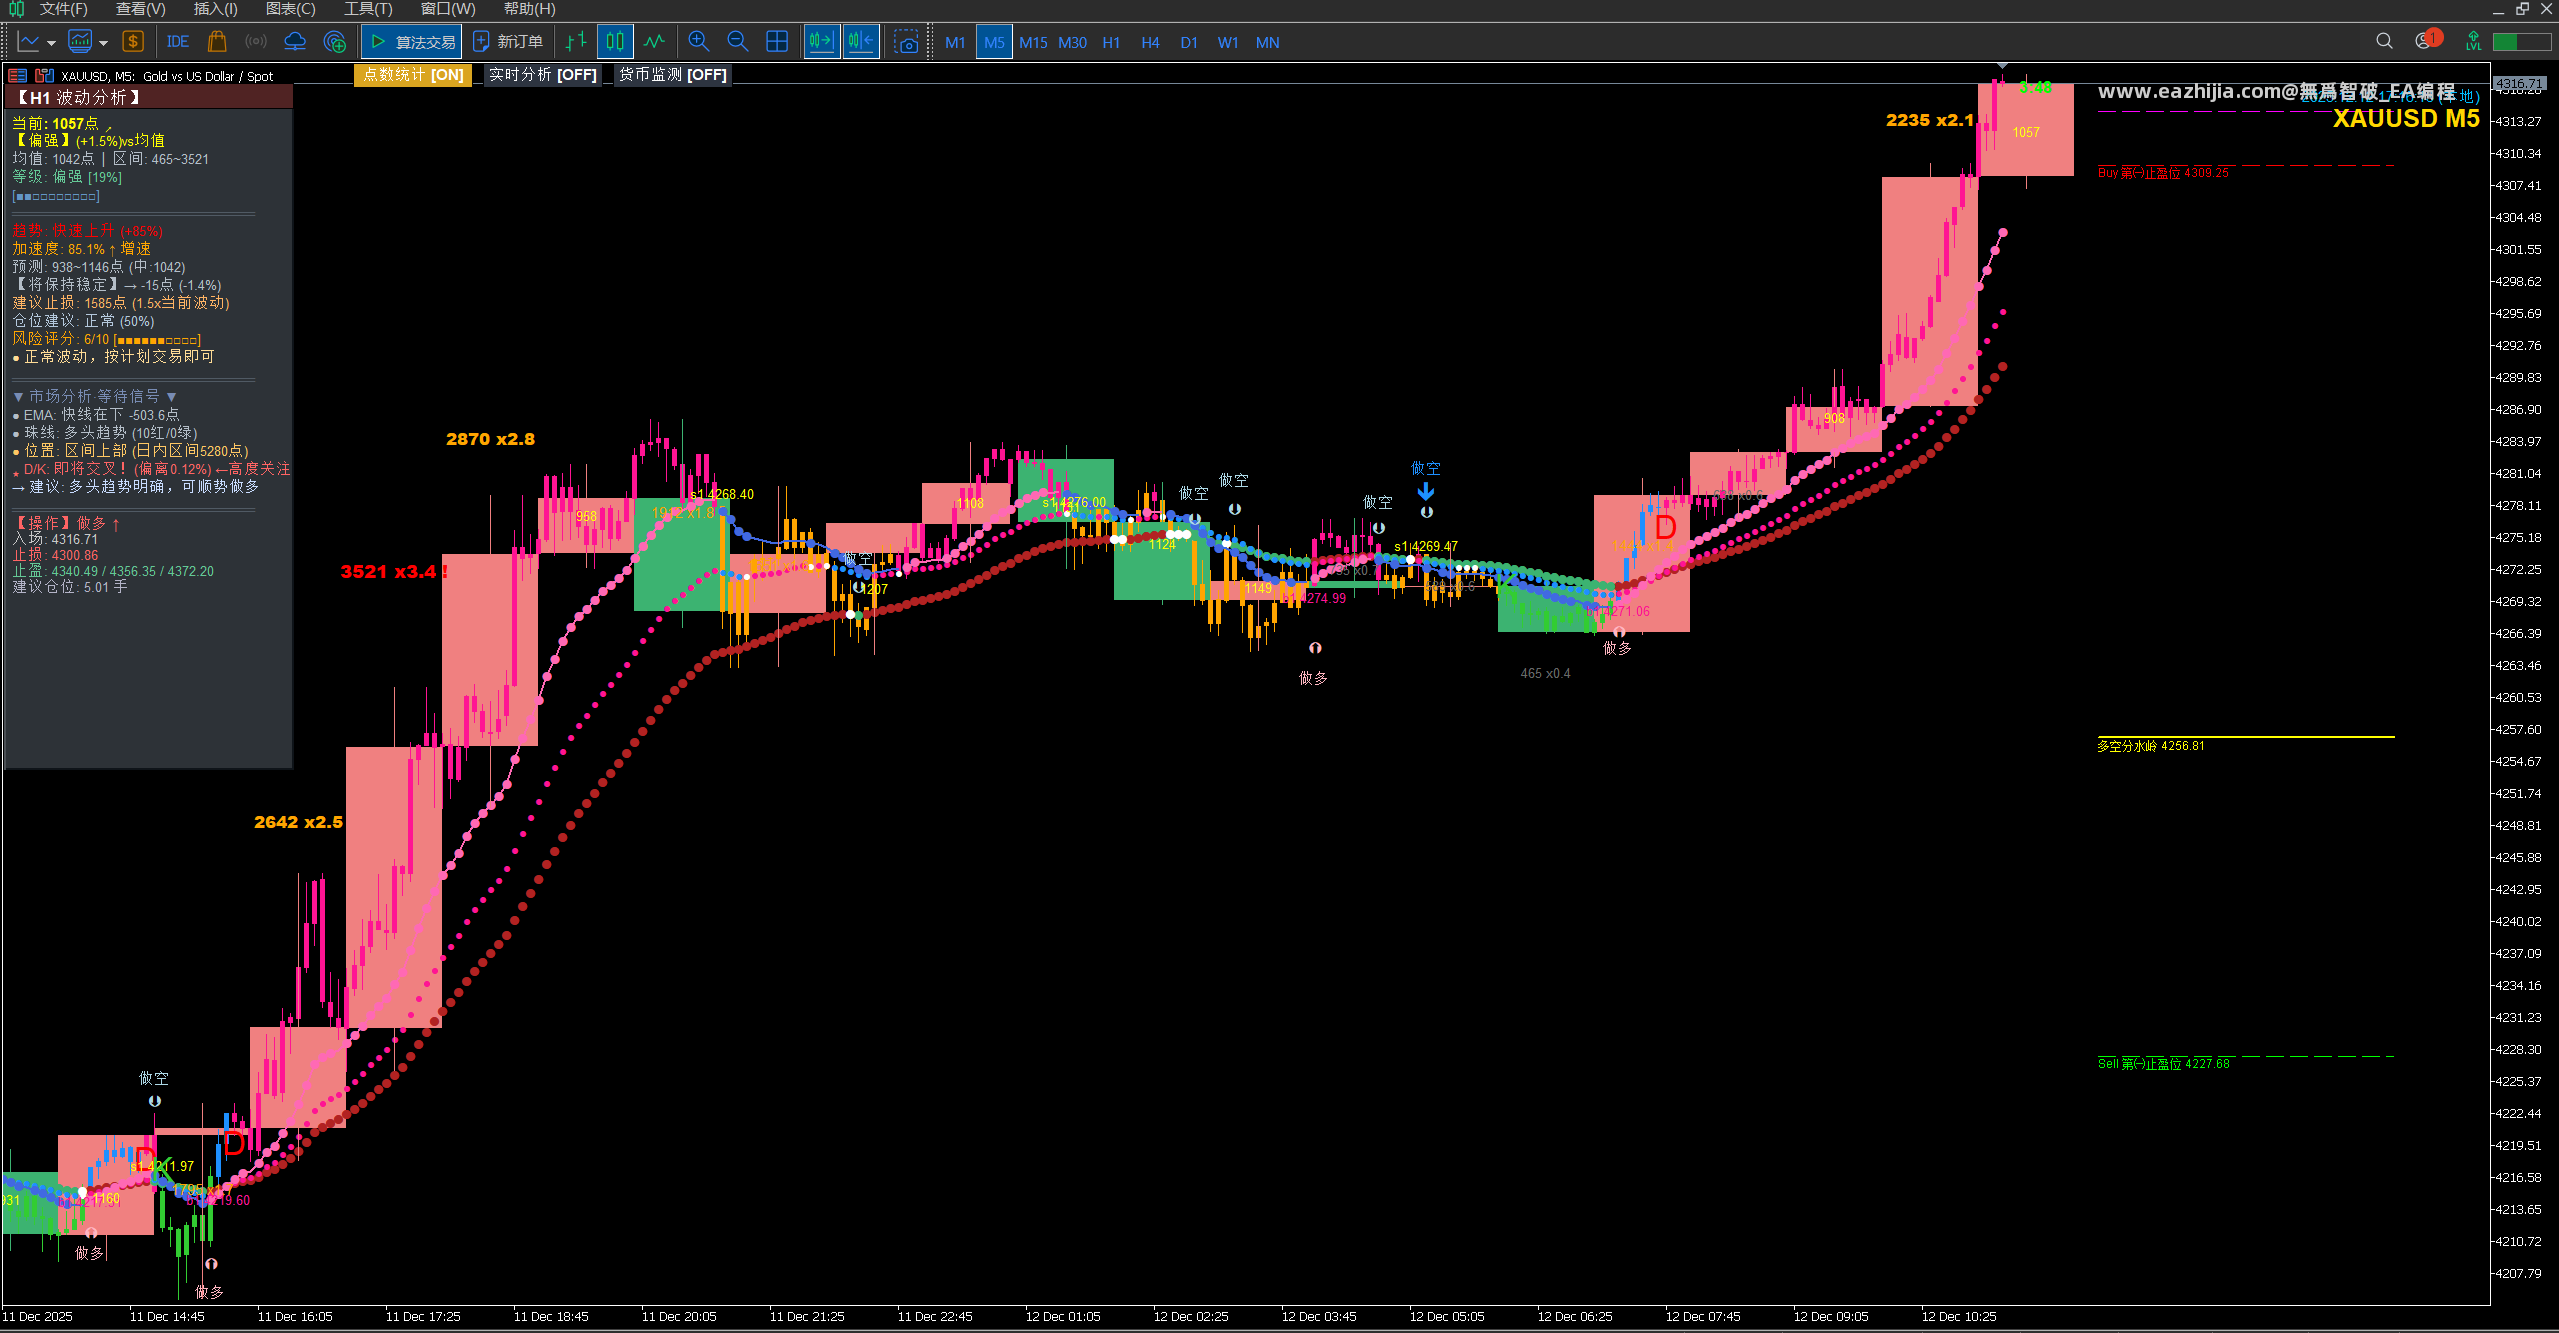
Task: Click the 新订单 new order button
Action: pos(508,42)
